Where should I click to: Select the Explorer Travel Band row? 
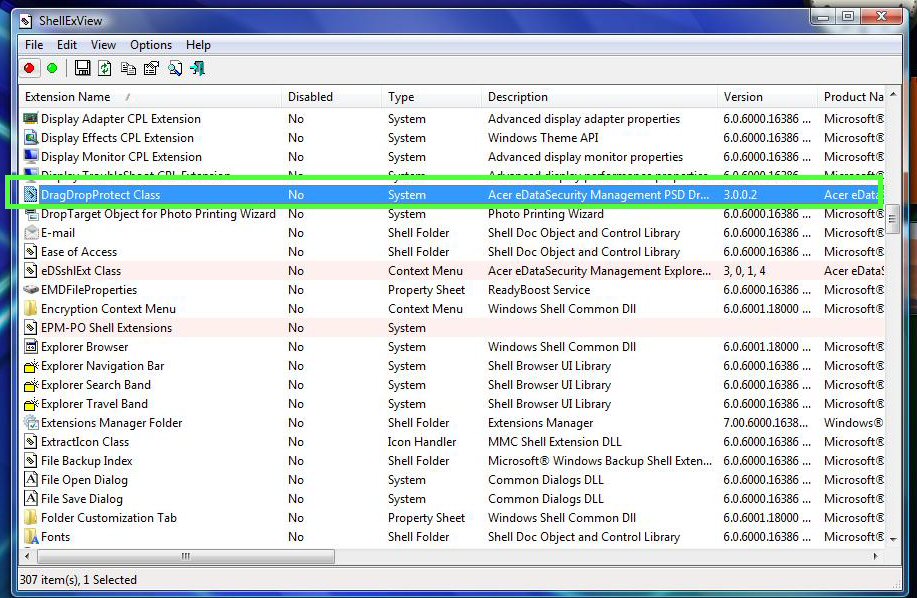pos(453,404)
